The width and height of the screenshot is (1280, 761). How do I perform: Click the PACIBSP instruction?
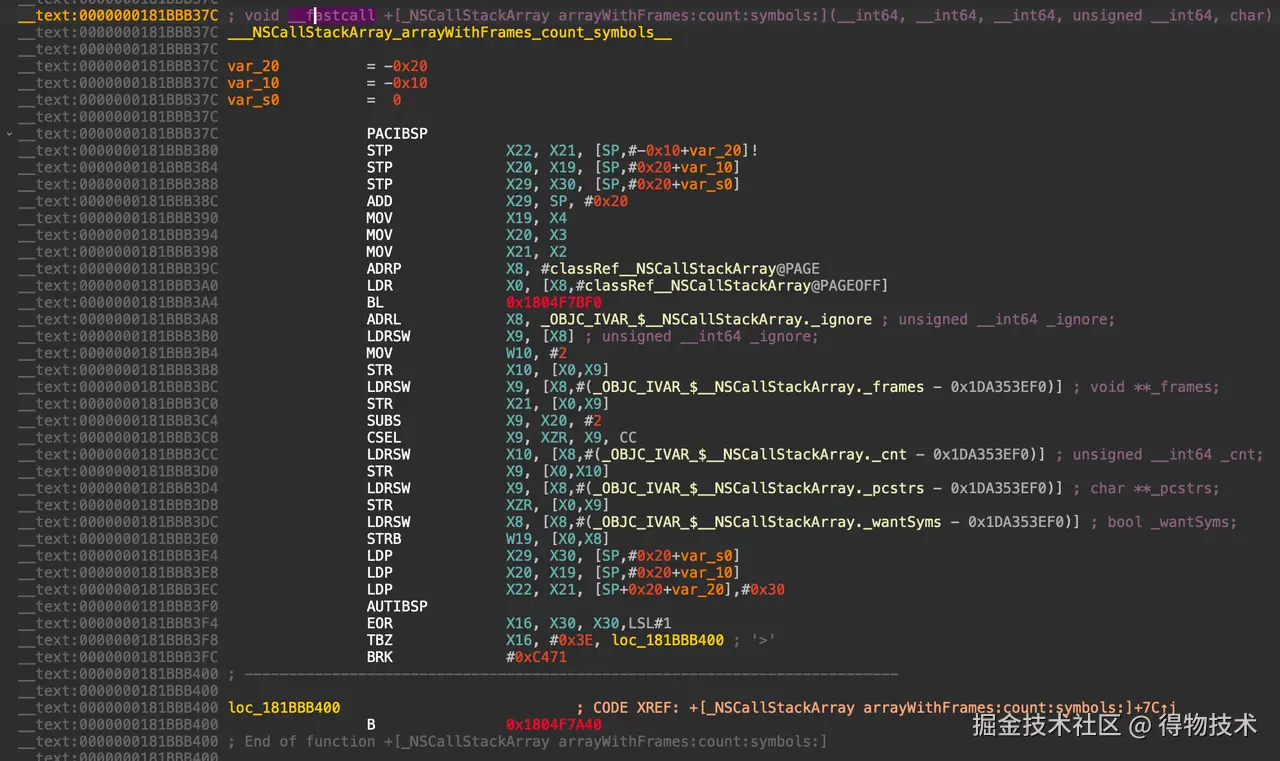(397, 133)
